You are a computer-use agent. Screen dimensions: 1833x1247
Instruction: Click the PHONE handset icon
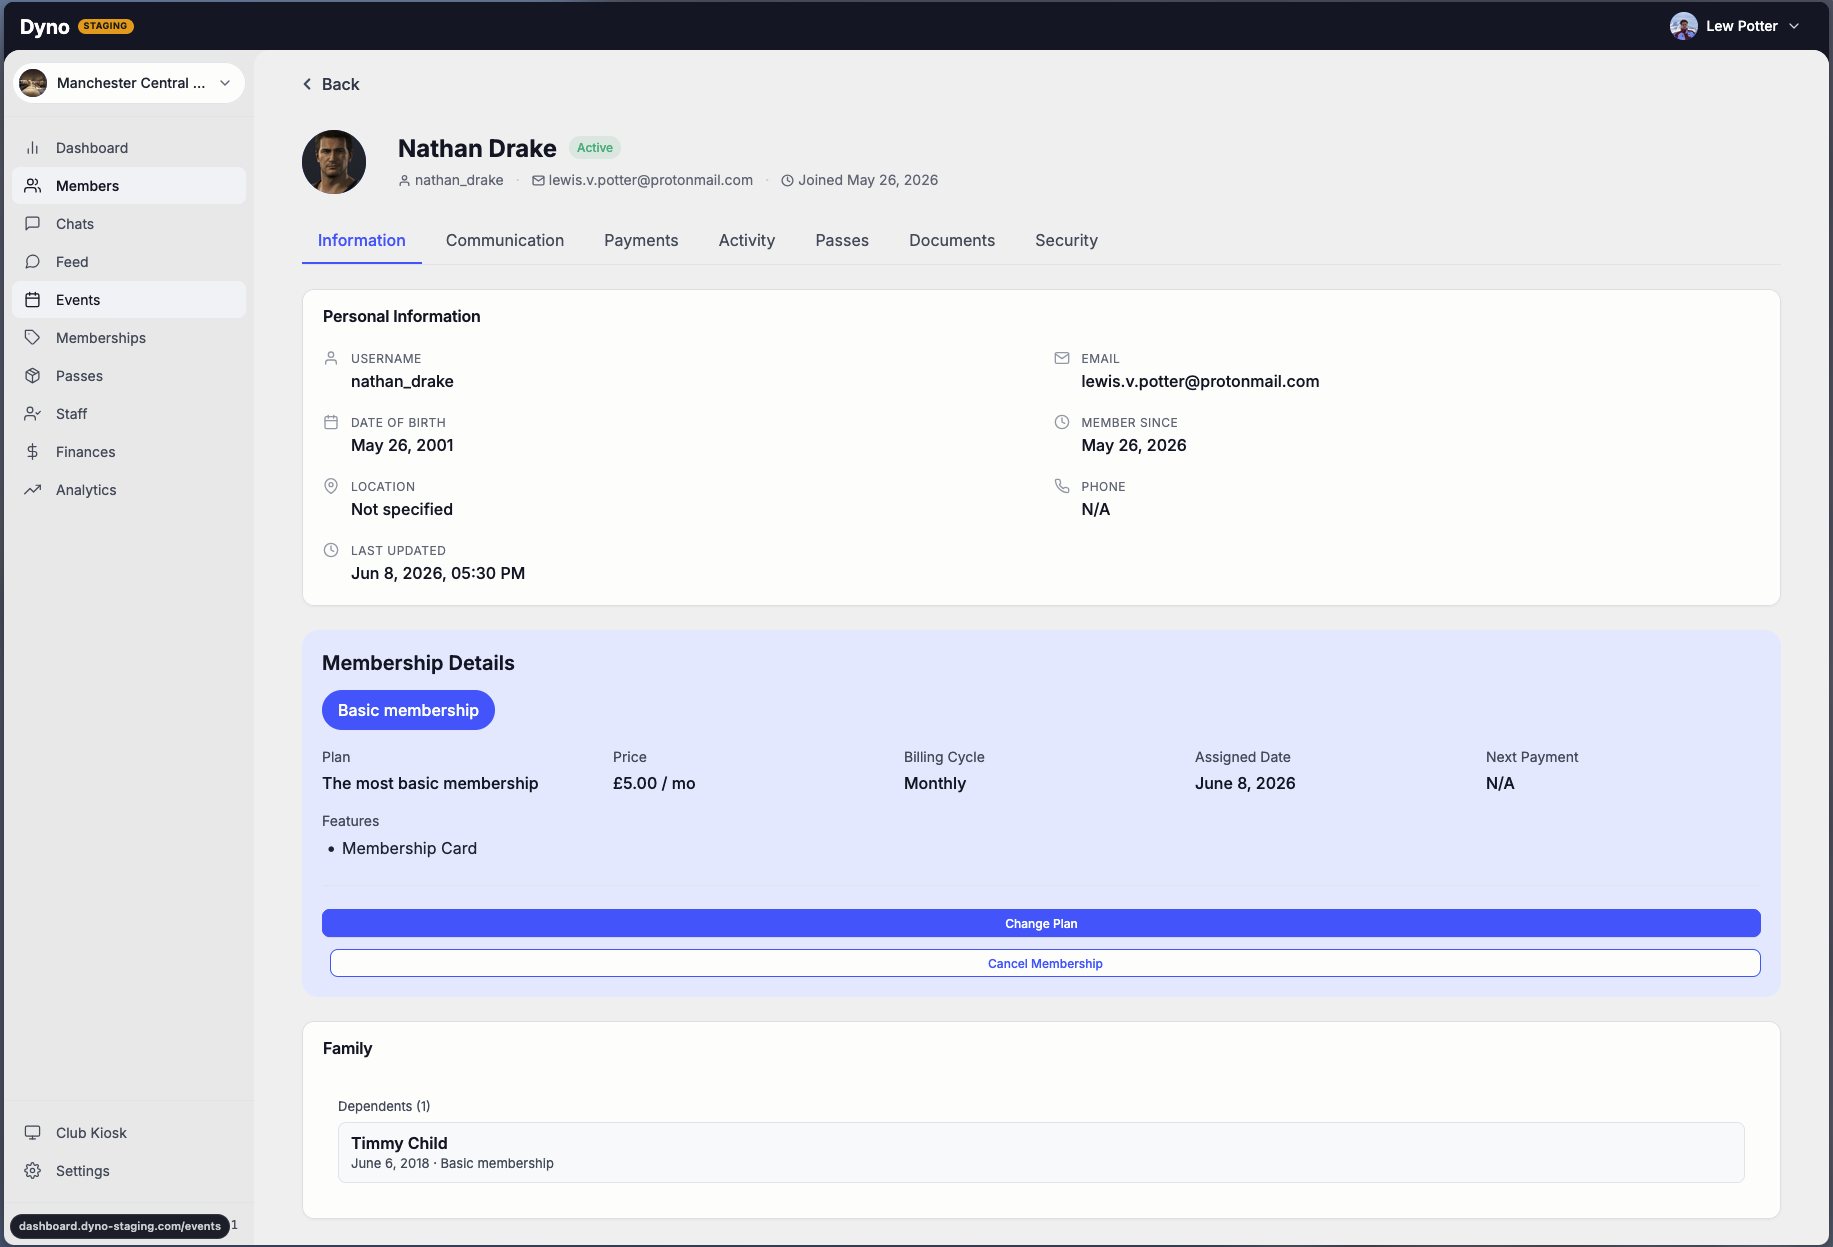click(x=1062, y=486)
